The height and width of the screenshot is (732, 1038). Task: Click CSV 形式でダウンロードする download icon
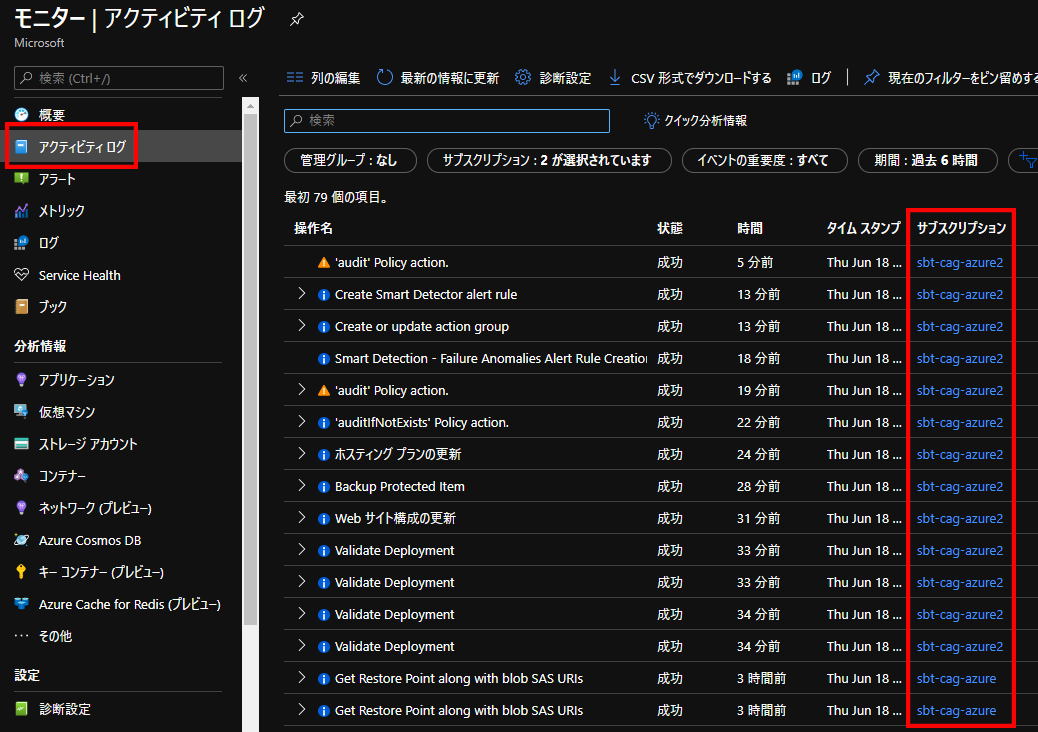(615, 77)
